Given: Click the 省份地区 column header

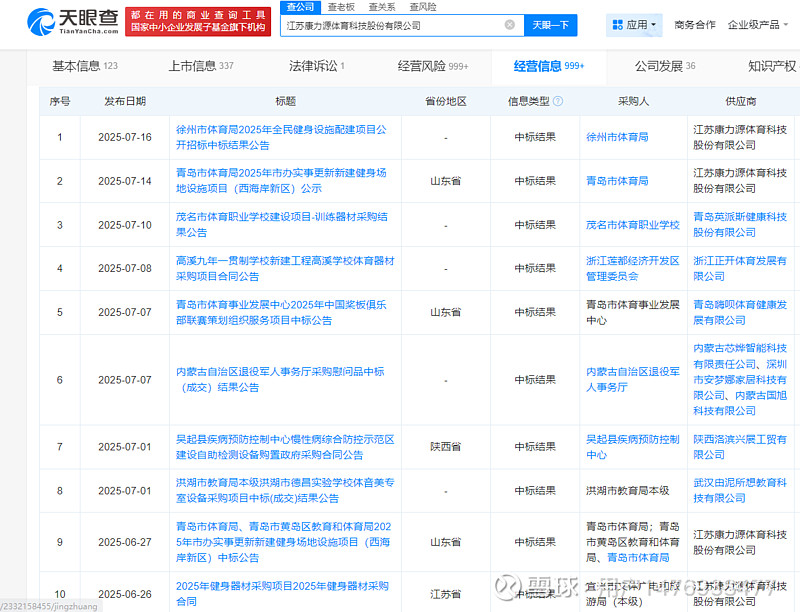Looking at the screenshot, I should (x=446, y=101).
